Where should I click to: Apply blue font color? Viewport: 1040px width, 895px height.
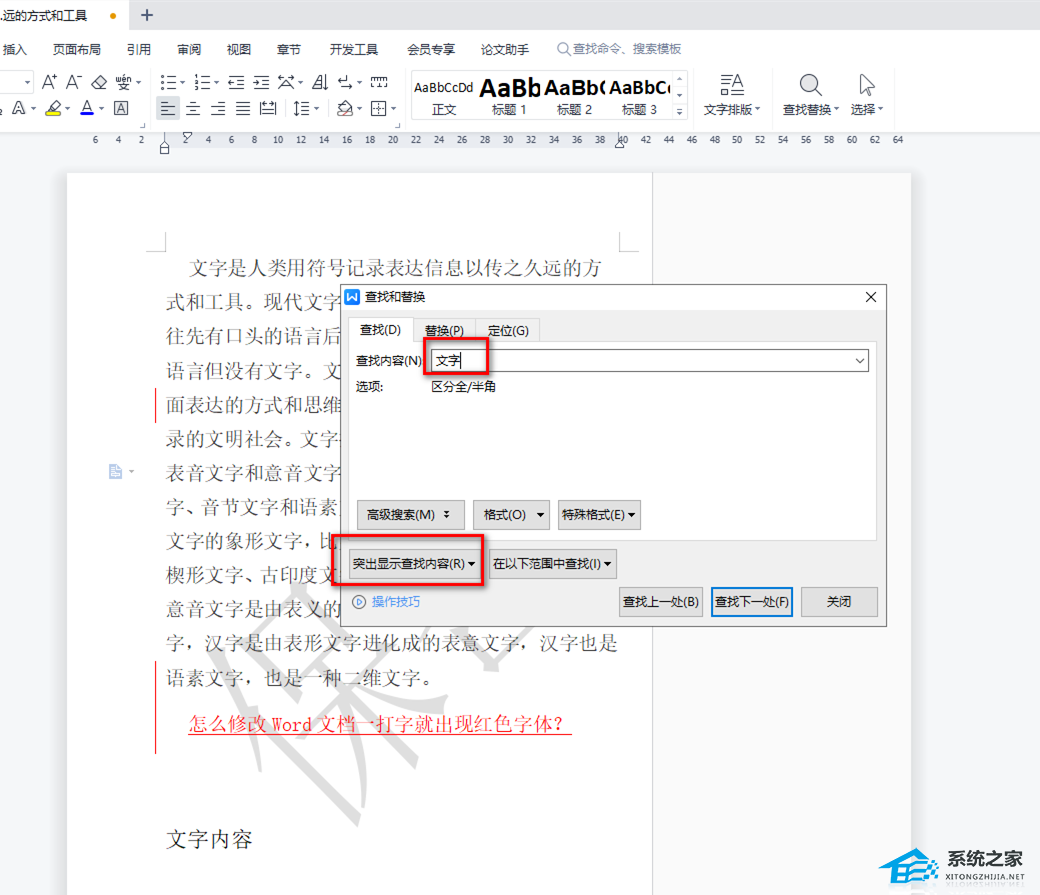[x=87, y=108]
